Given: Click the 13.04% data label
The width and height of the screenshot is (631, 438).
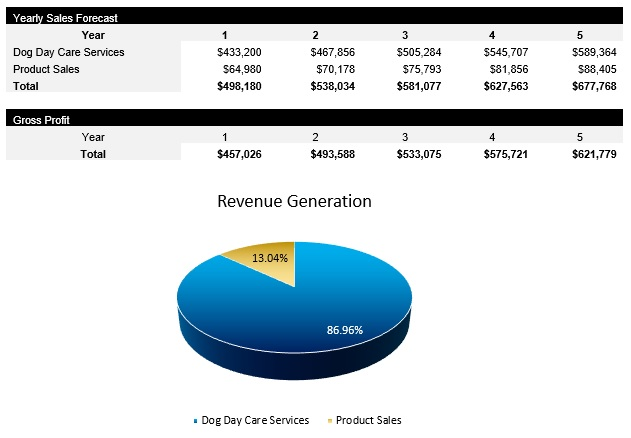Looking at the screenshot, I should 269,258.
